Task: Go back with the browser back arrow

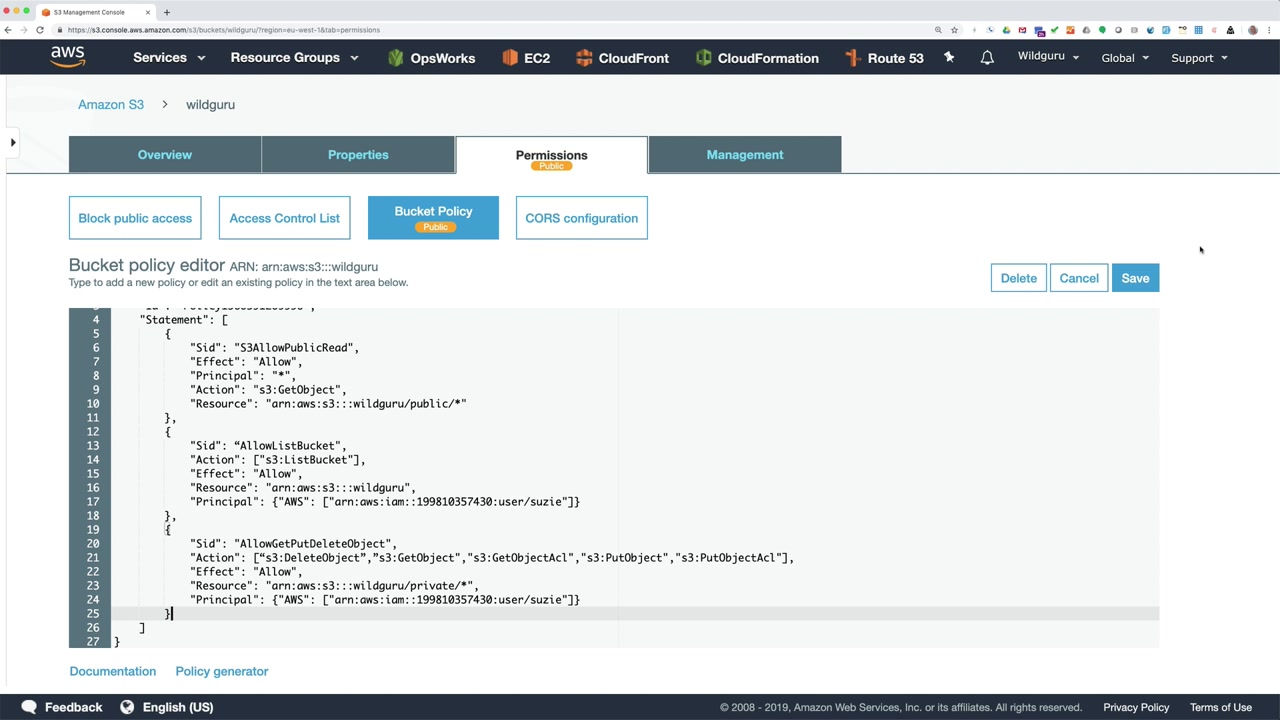Action: (8, 30)
